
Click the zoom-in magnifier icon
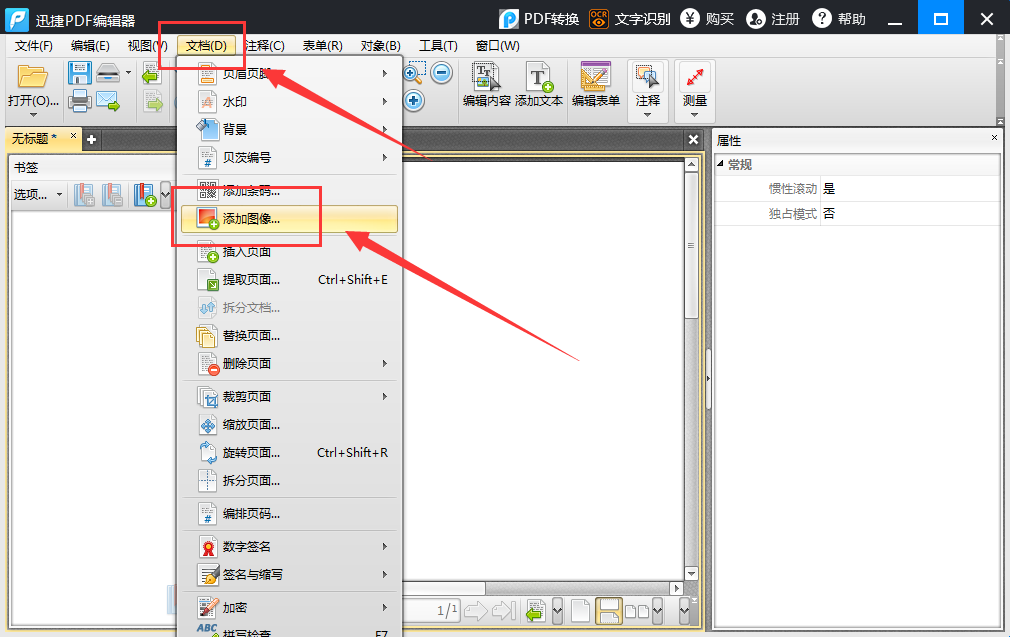click(x=413, y=72)
